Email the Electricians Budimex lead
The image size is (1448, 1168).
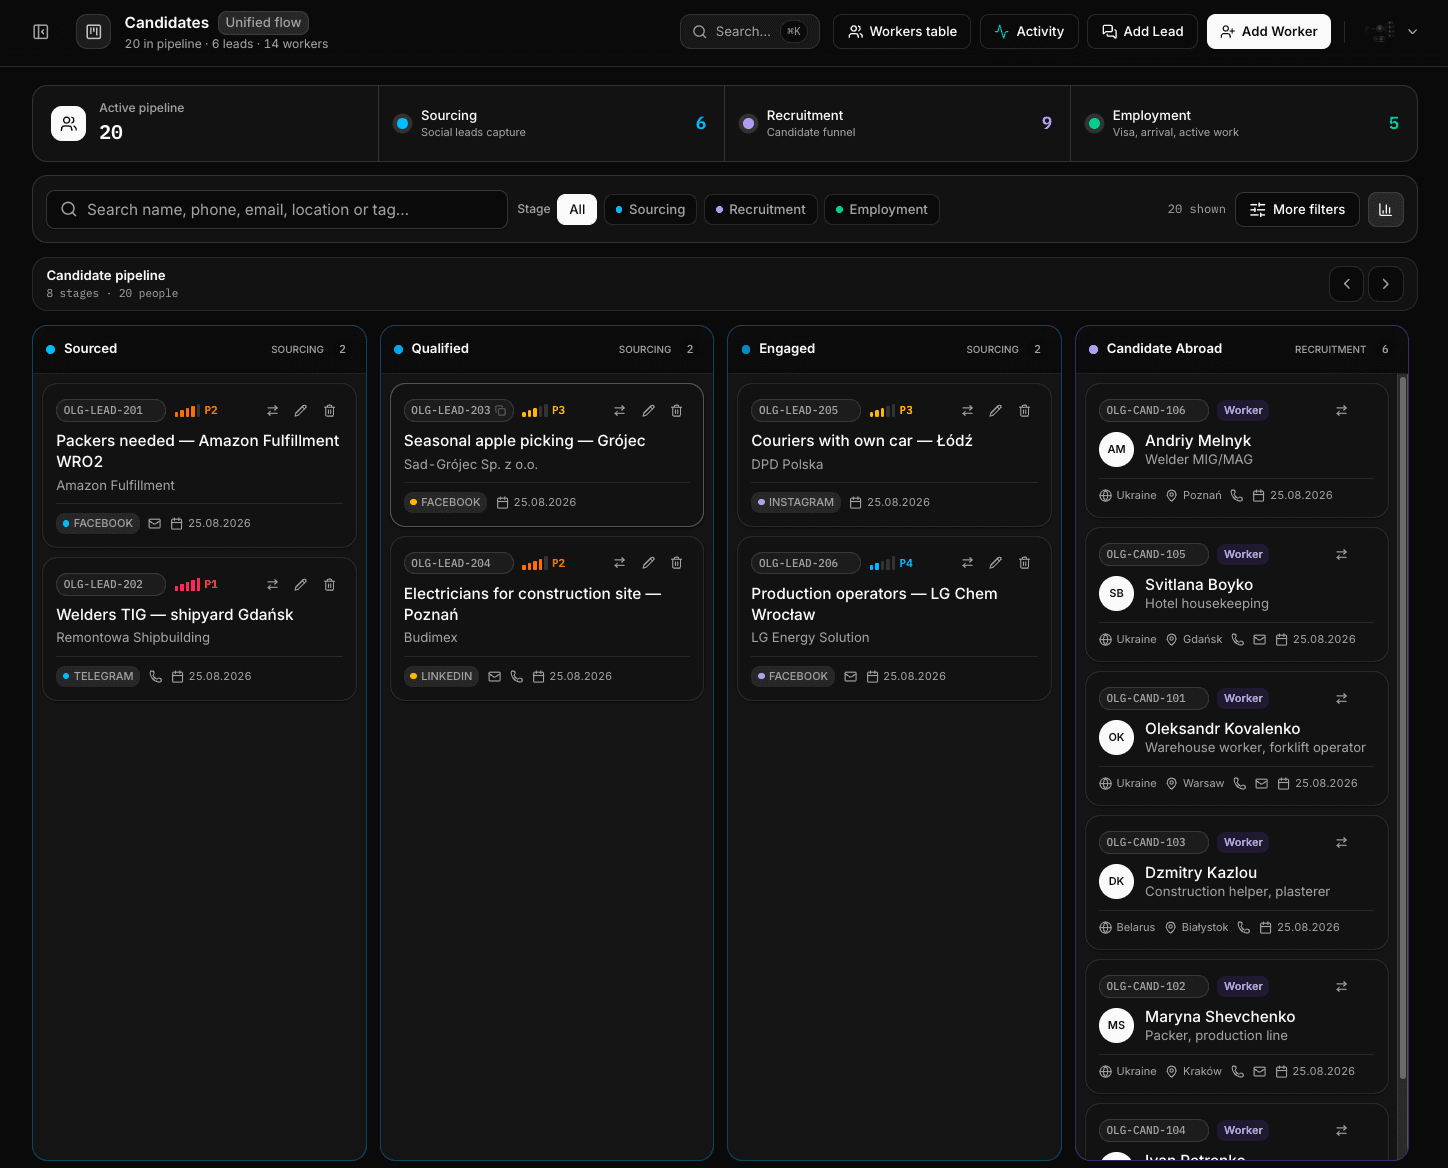click(495, 677)
